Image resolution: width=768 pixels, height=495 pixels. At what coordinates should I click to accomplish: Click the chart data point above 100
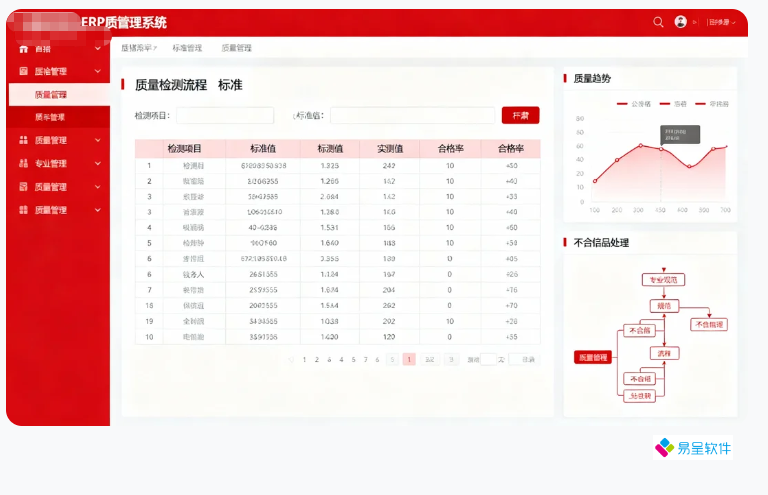tap(595, 181)
